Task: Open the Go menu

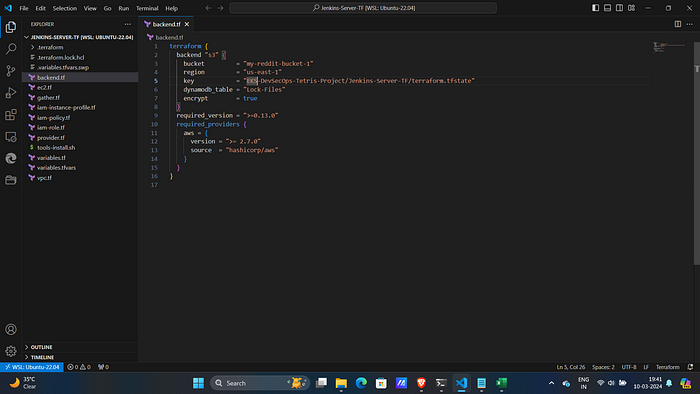Action: [108, 8]
